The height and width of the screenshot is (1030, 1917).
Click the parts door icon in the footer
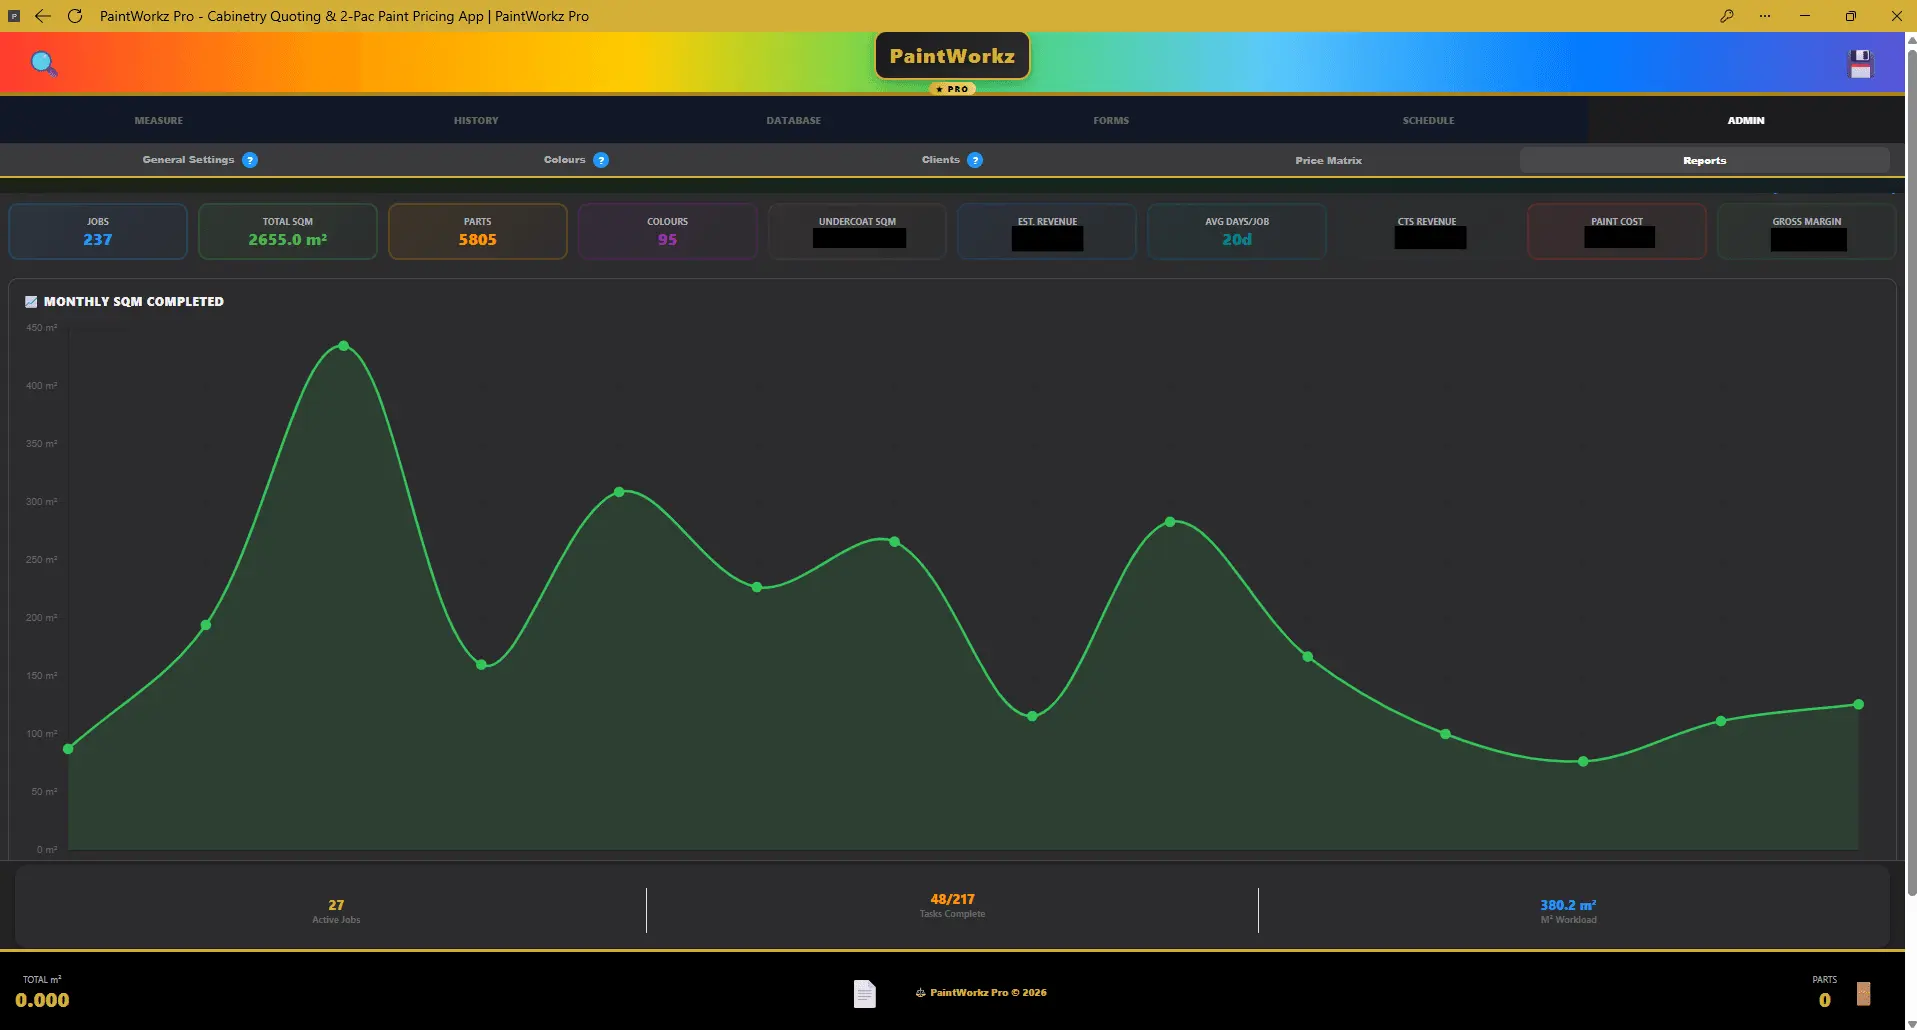(x=1864, y=994)
